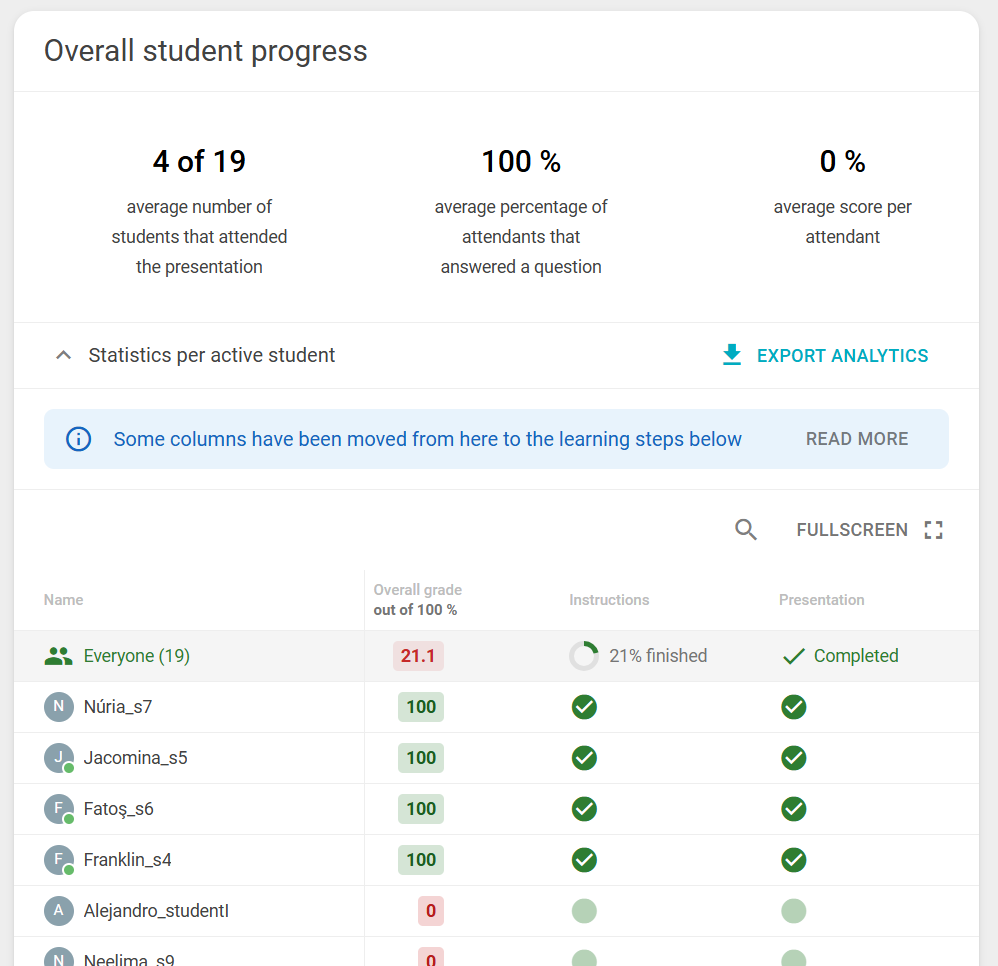Click Alejandro_studentI avatar icon
Screen dimensions: 998x966
point(59,911)
